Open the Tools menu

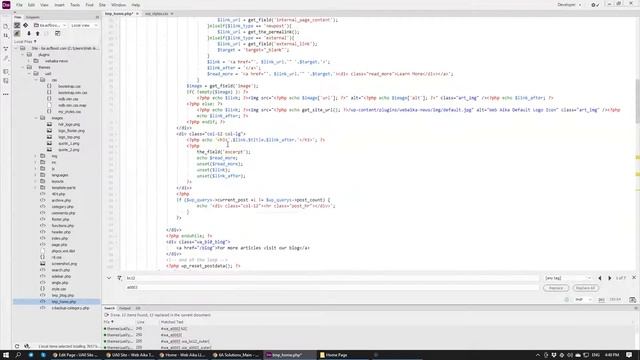click(x=75, y=5)
